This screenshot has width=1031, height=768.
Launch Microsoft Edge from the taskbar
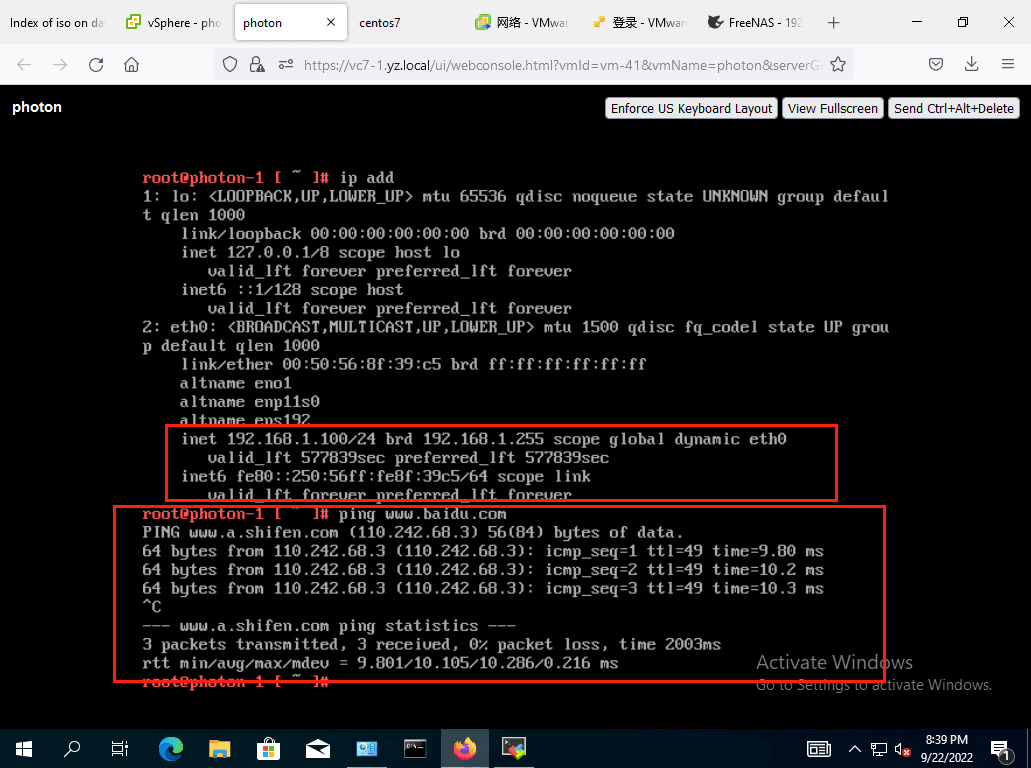click(x=171, y=748)
